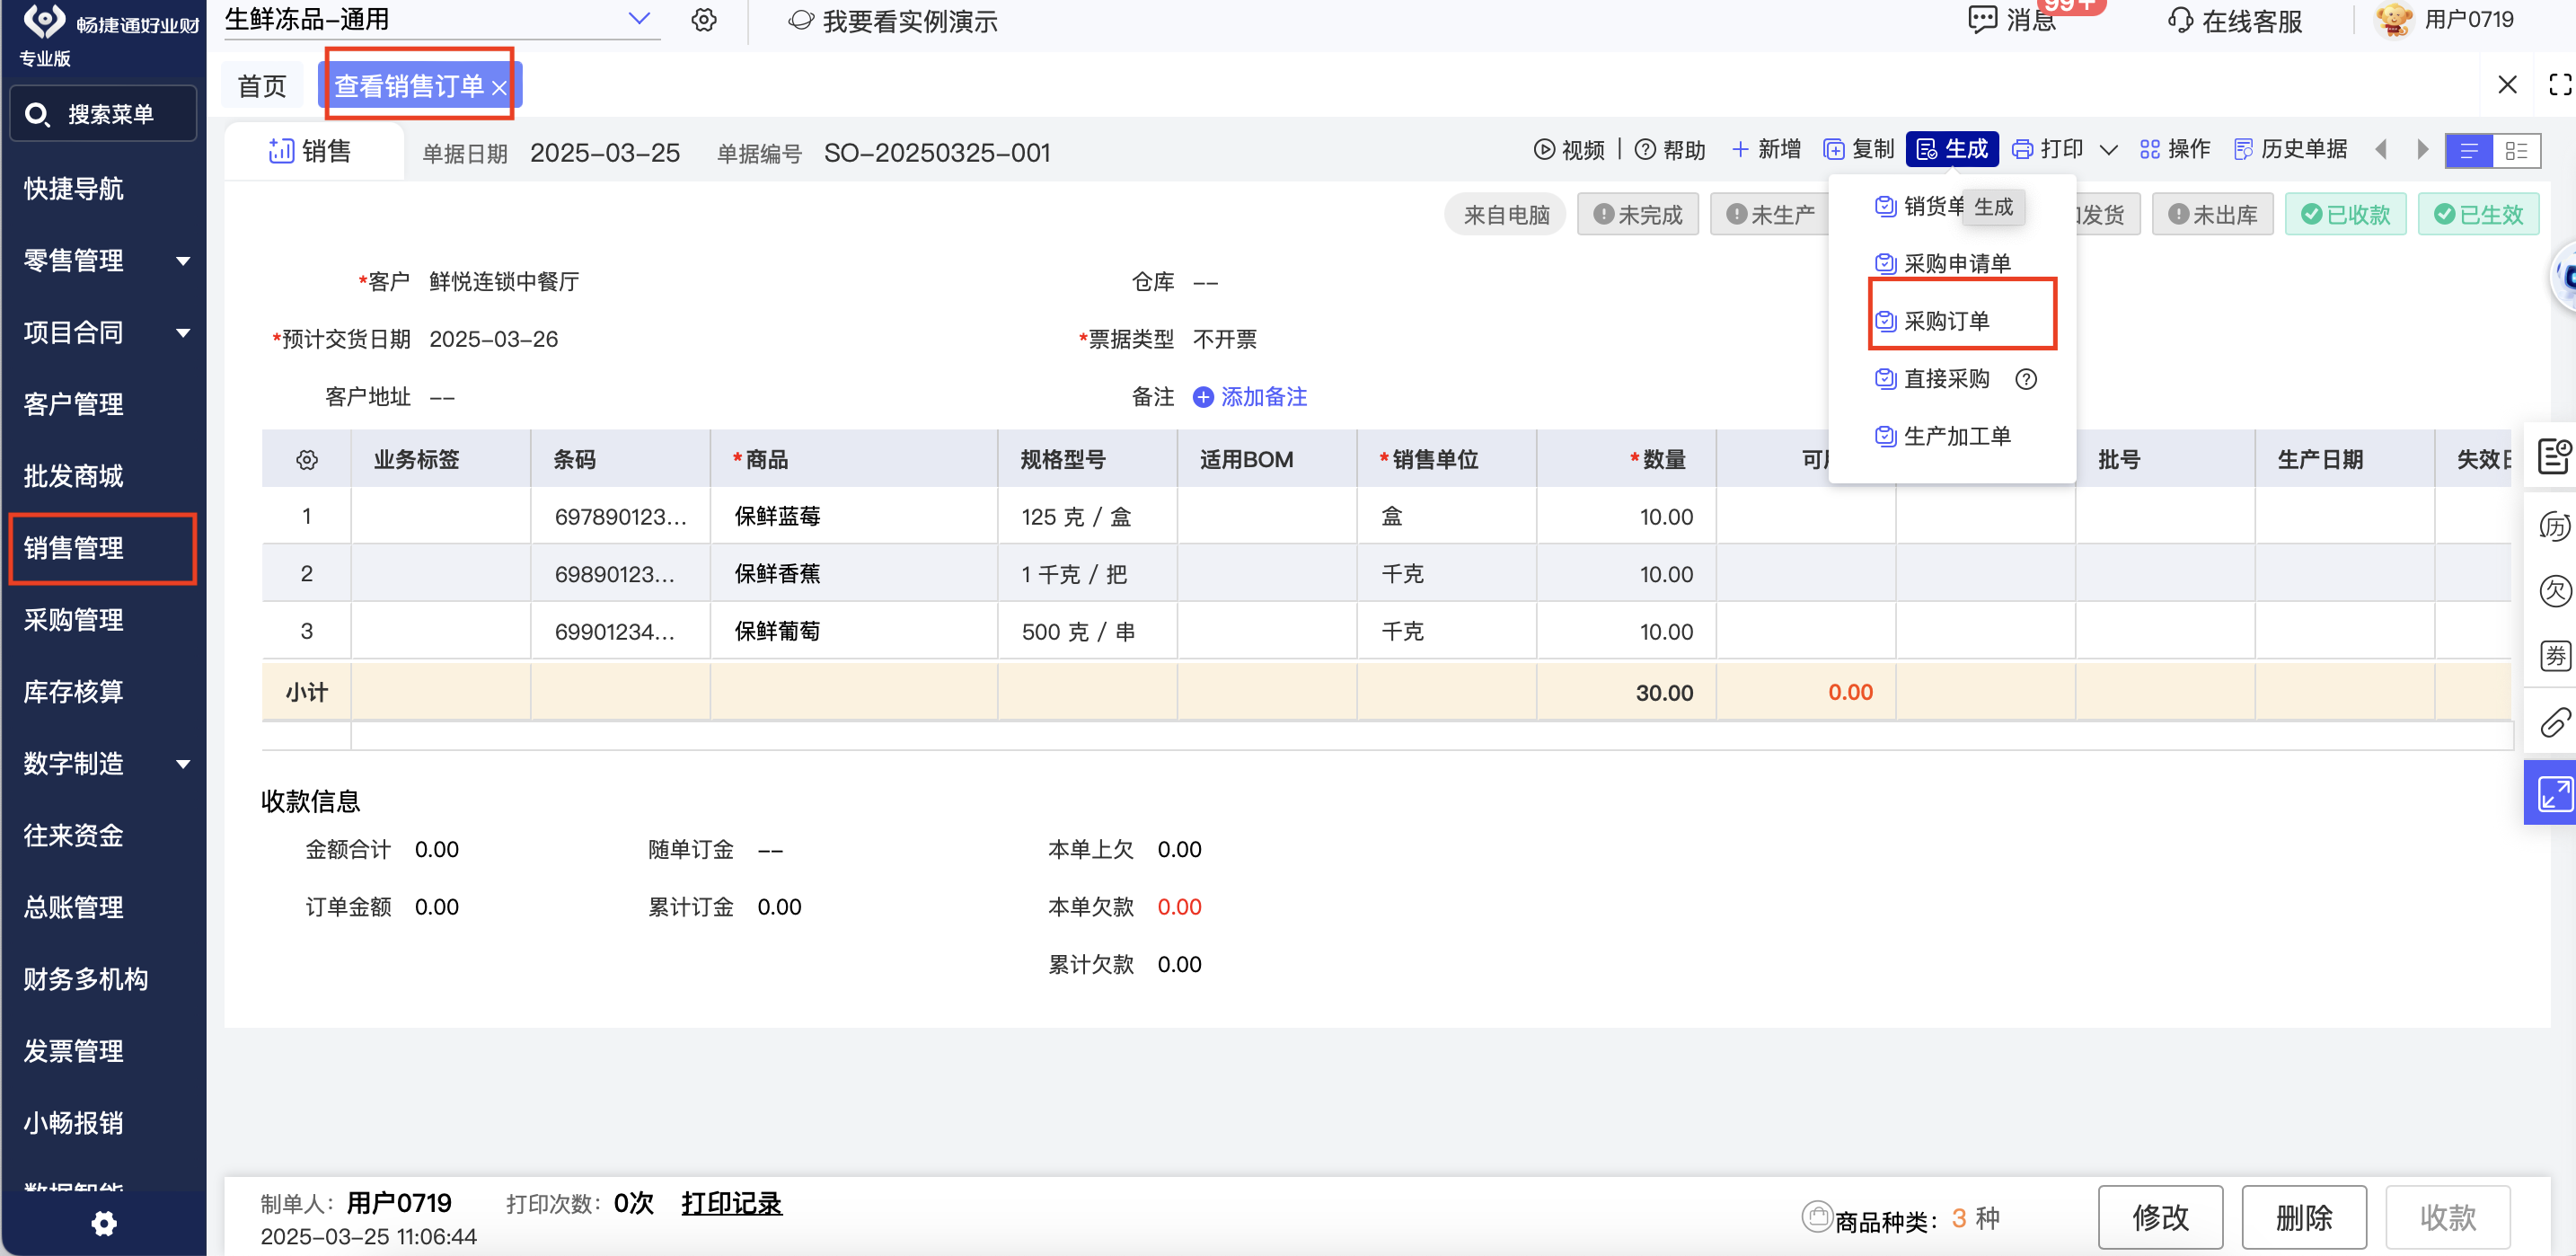The height and width of the screenshot is (1256, 2576).
Task: Open the settings gear beside the industry selector
Action: pyautogui.click(x=704, y=20)
